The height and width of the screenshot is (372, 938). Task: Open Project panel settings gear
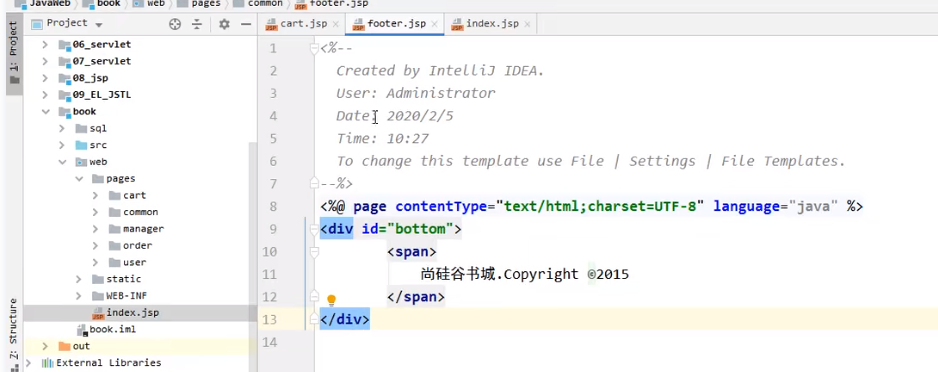224,24
